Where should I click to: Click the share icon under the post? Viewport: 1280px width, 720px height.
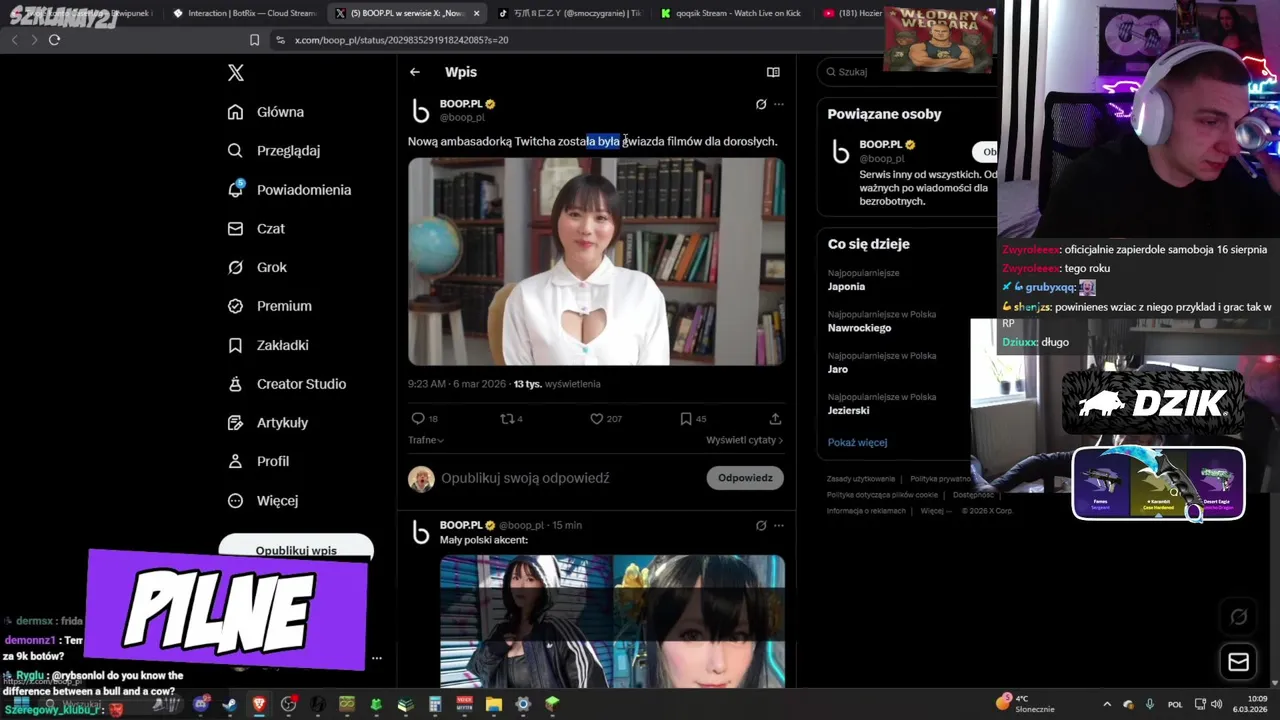[x=775, y=419]
